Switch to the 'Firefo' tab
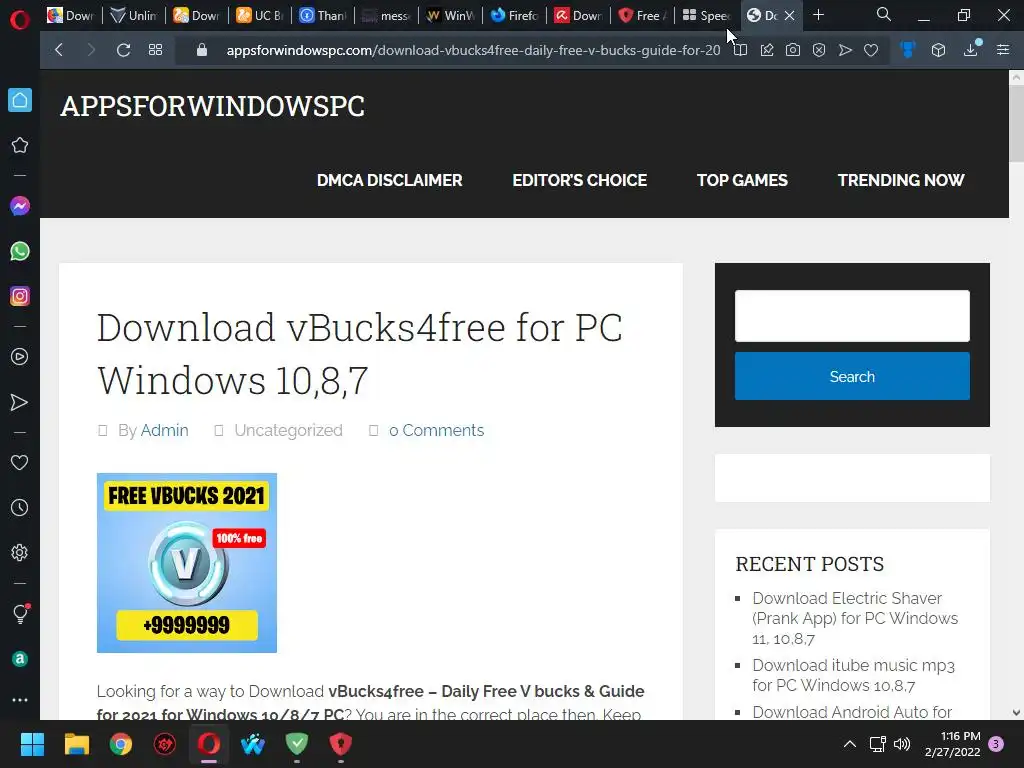This screenshot has width=1024, height=768. tap(514, 16)
